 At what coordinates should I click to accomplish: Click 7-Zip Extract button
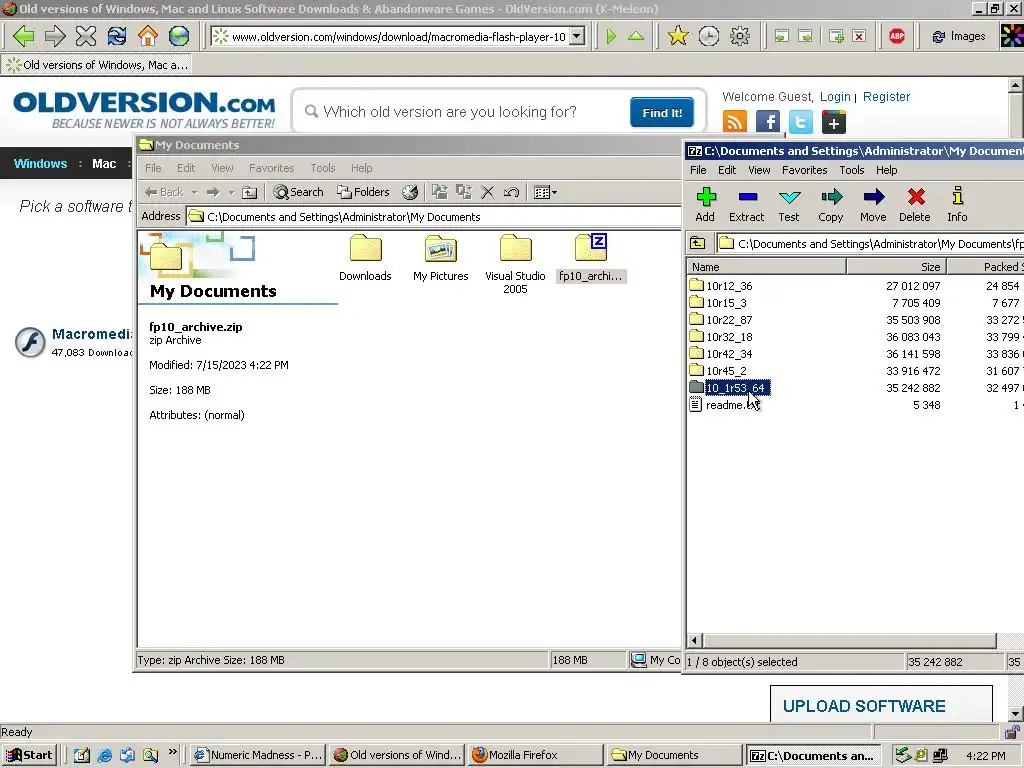pyautogui.click(x=746, y=204)
